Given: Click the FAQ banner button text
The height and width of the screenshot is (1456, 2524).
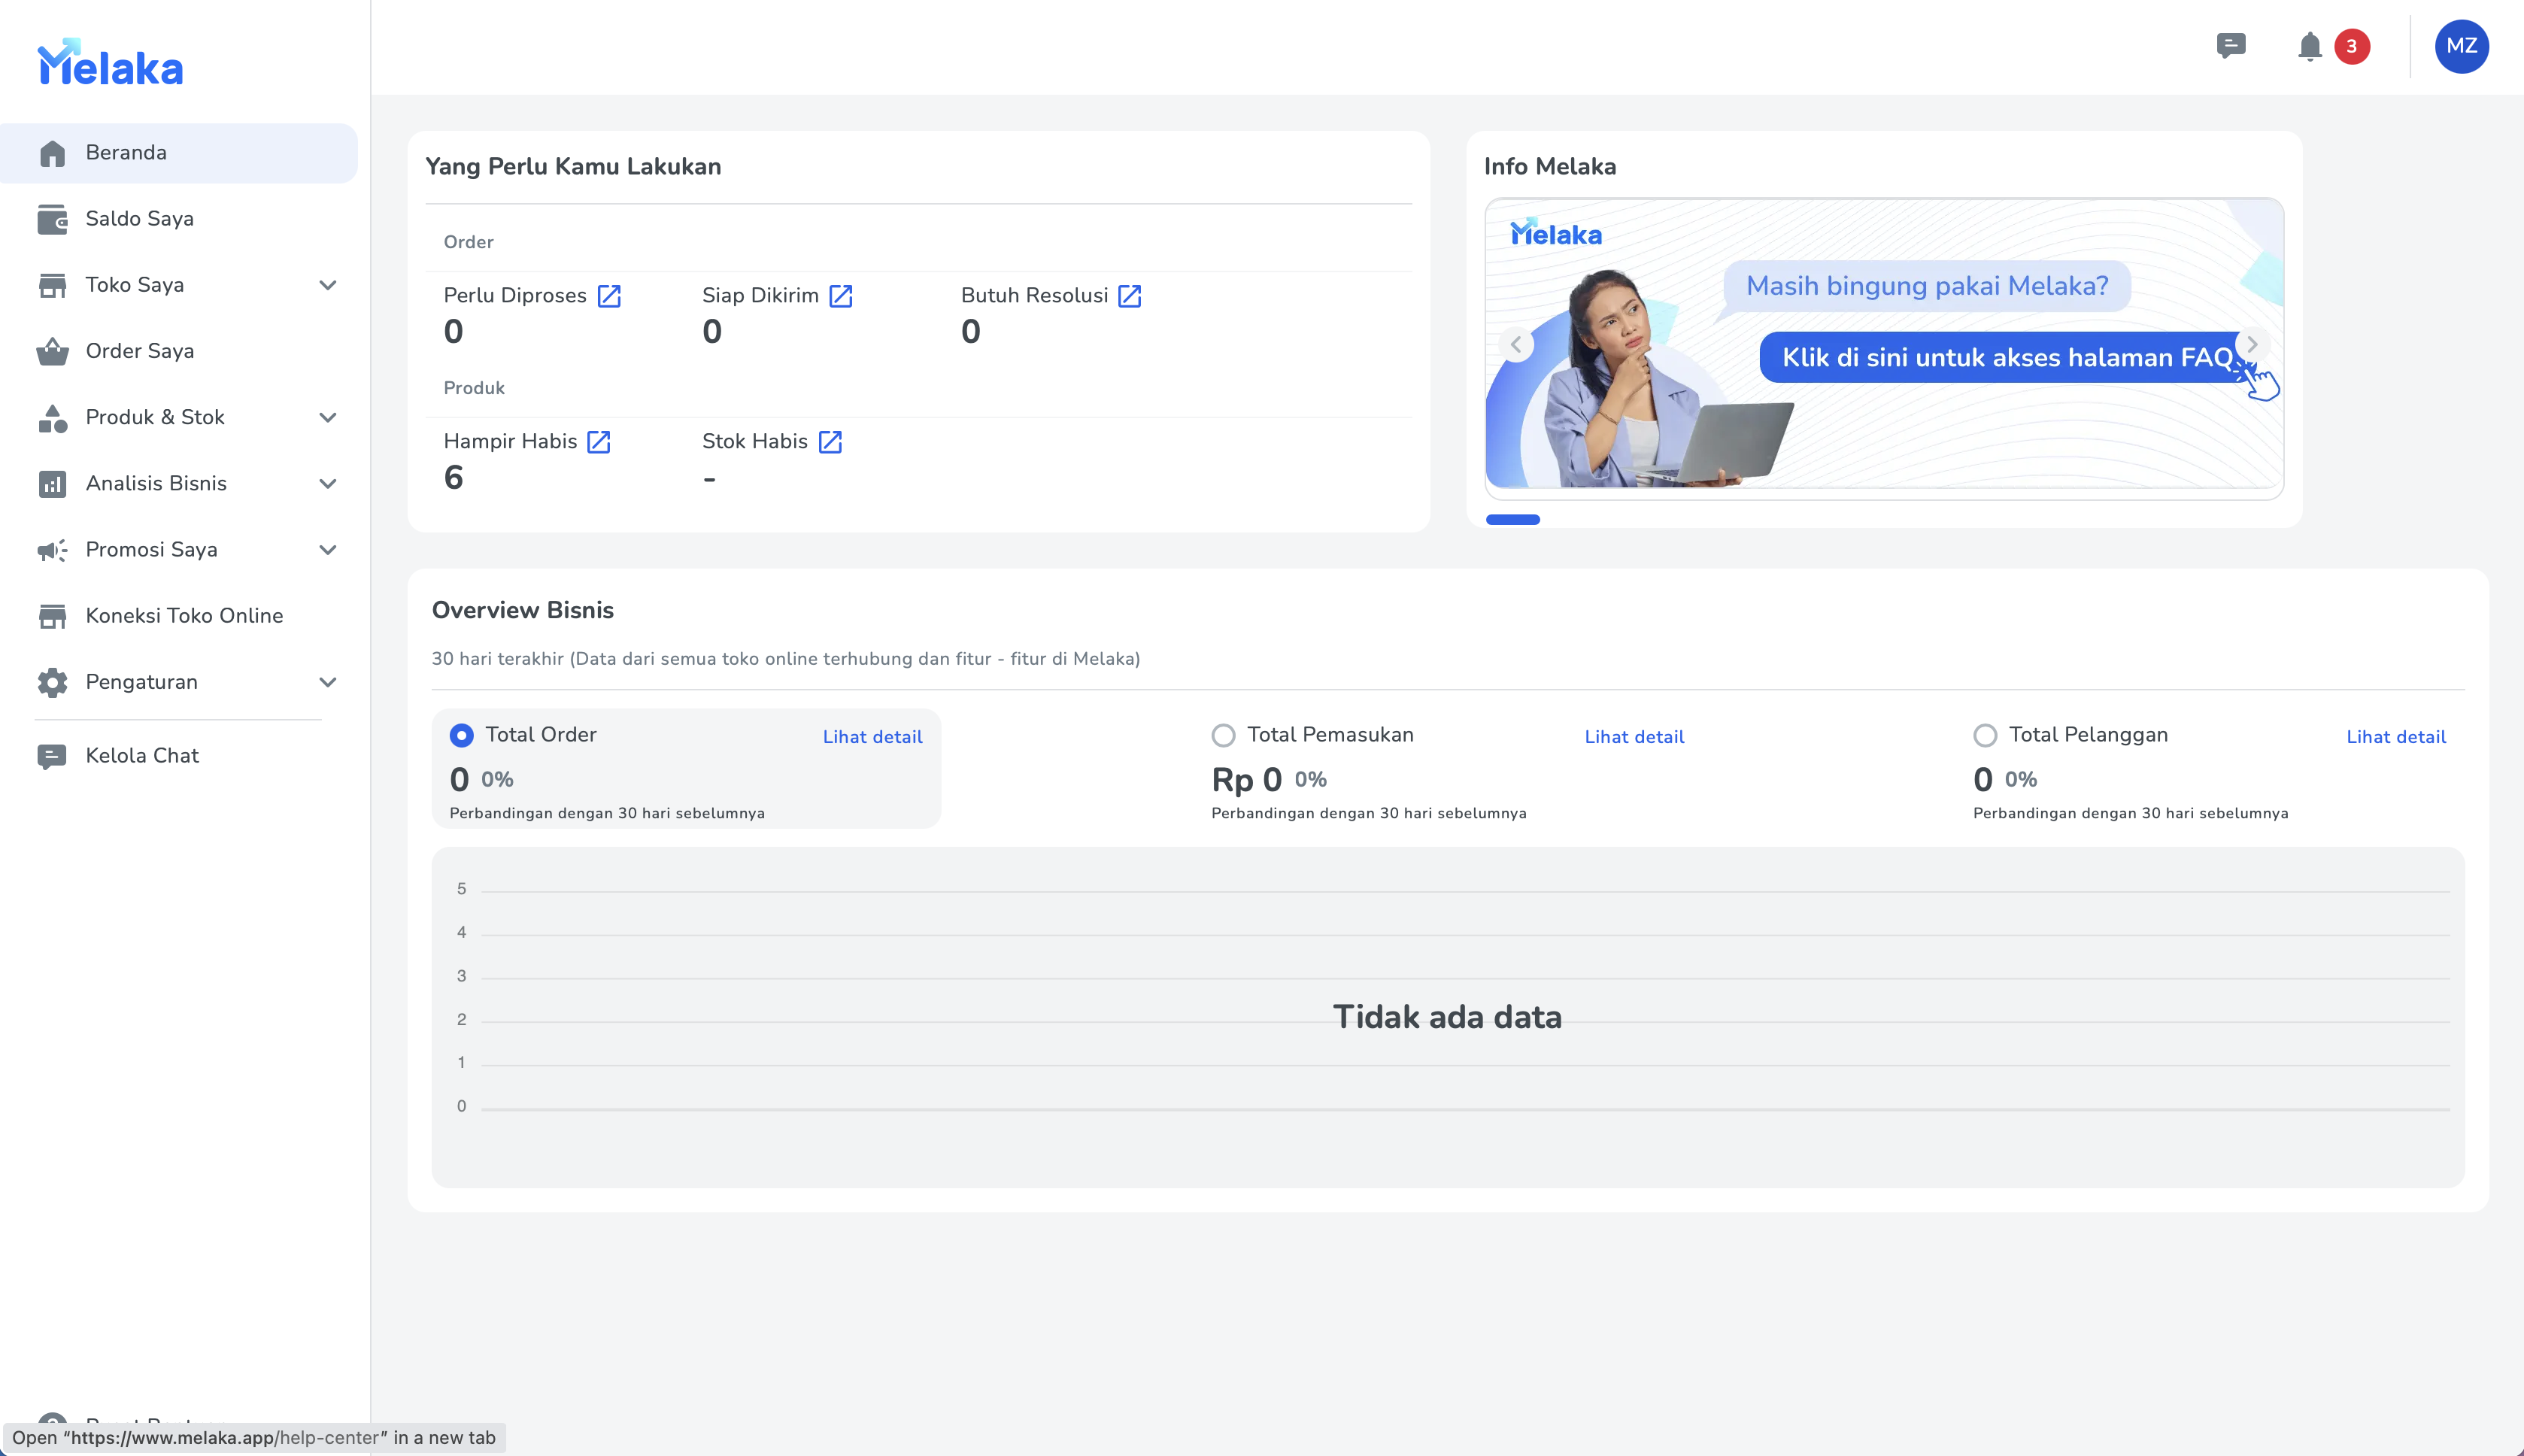Looking at the screenshot, I should (2008, 357).
